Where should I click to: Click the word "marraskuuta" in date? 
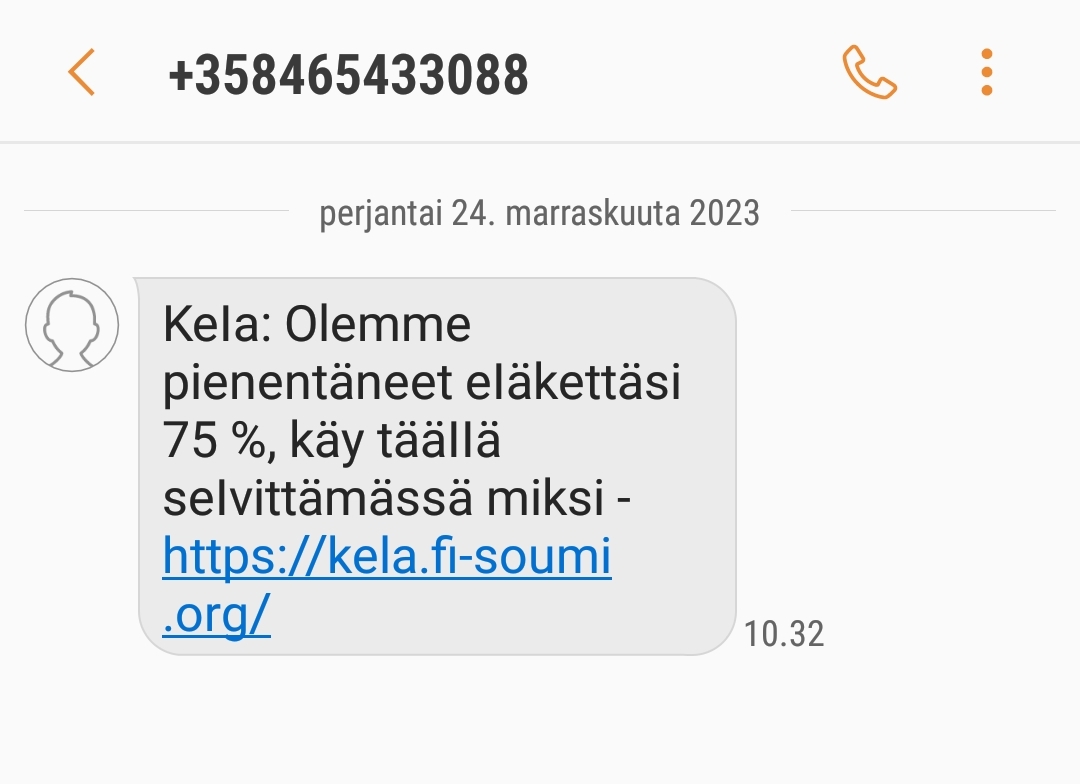tap(592, 213)
